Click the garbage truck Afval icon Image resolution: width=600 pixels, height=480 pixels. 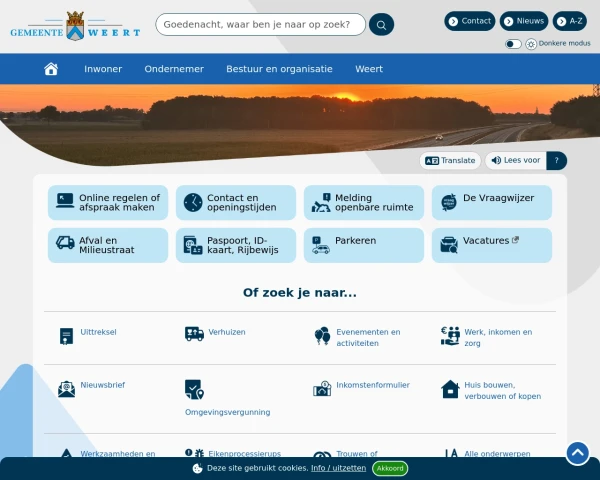(65, 243)
